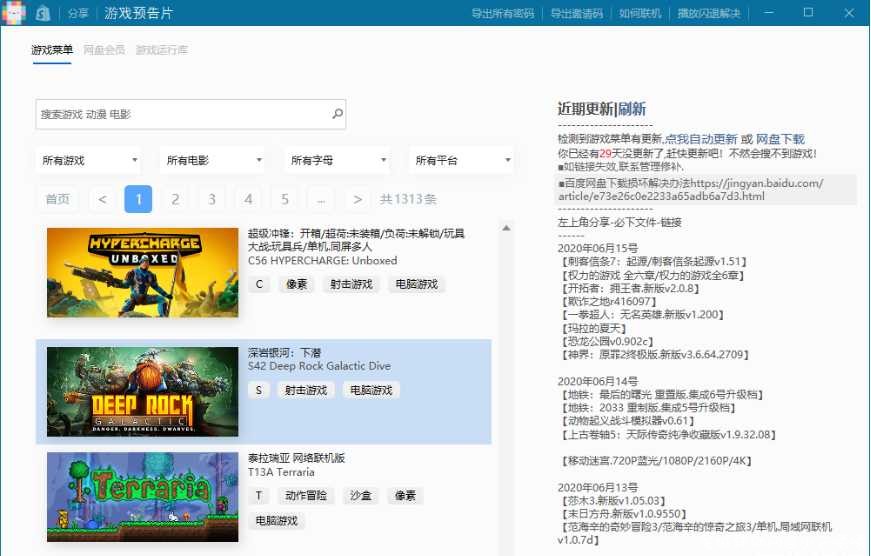This screenshot has height=556, width=871.
Task: Go to 首页 first page
Action: (x=58, y=199)
